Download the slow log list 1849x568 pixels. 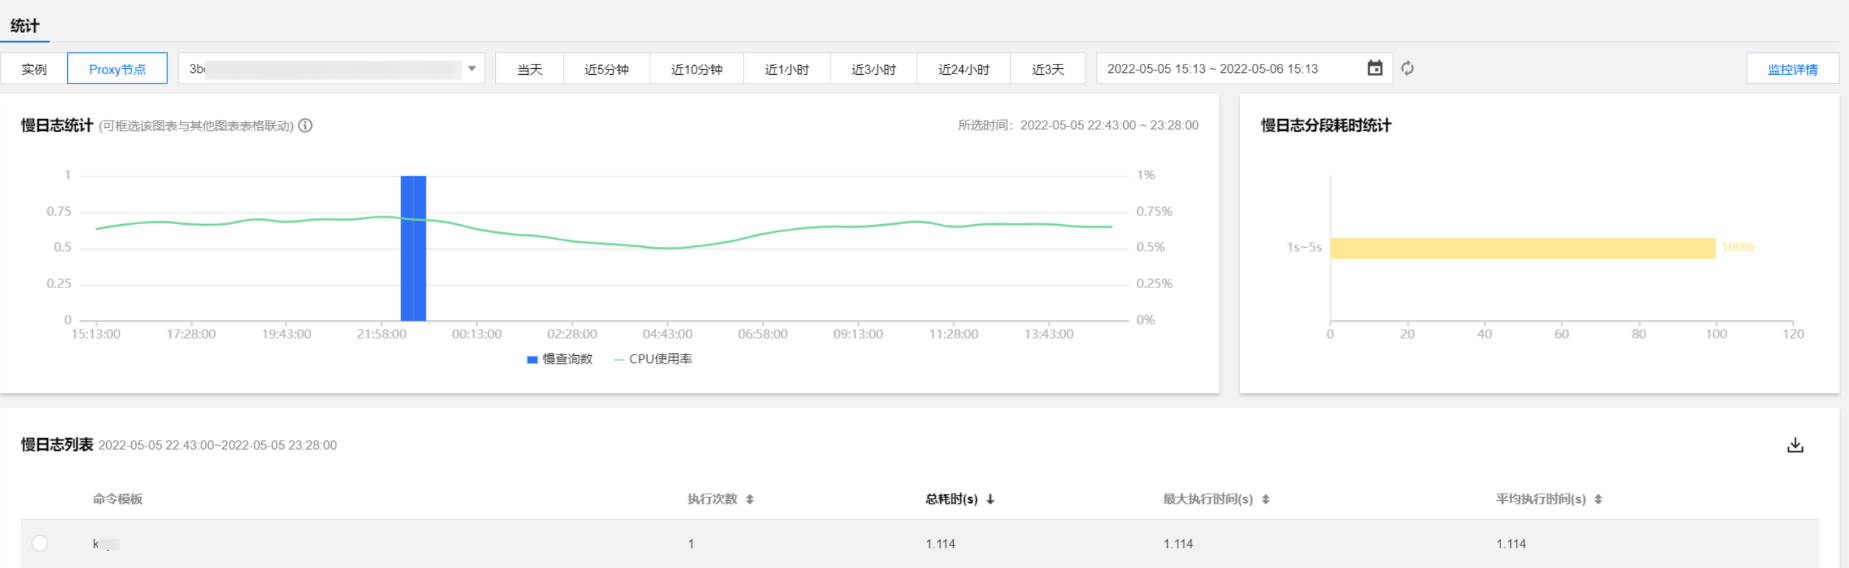coord(1795,446)
